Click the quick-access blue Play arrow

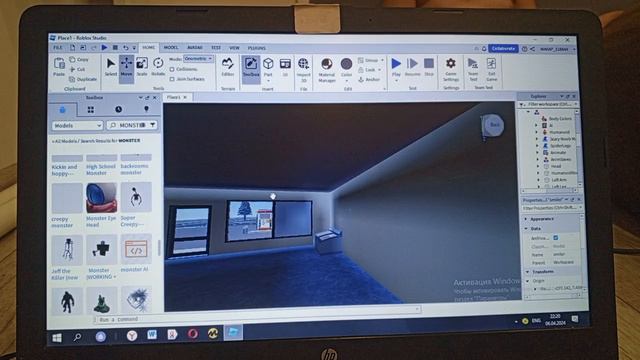pyautogui.click(x=104, y=48)
